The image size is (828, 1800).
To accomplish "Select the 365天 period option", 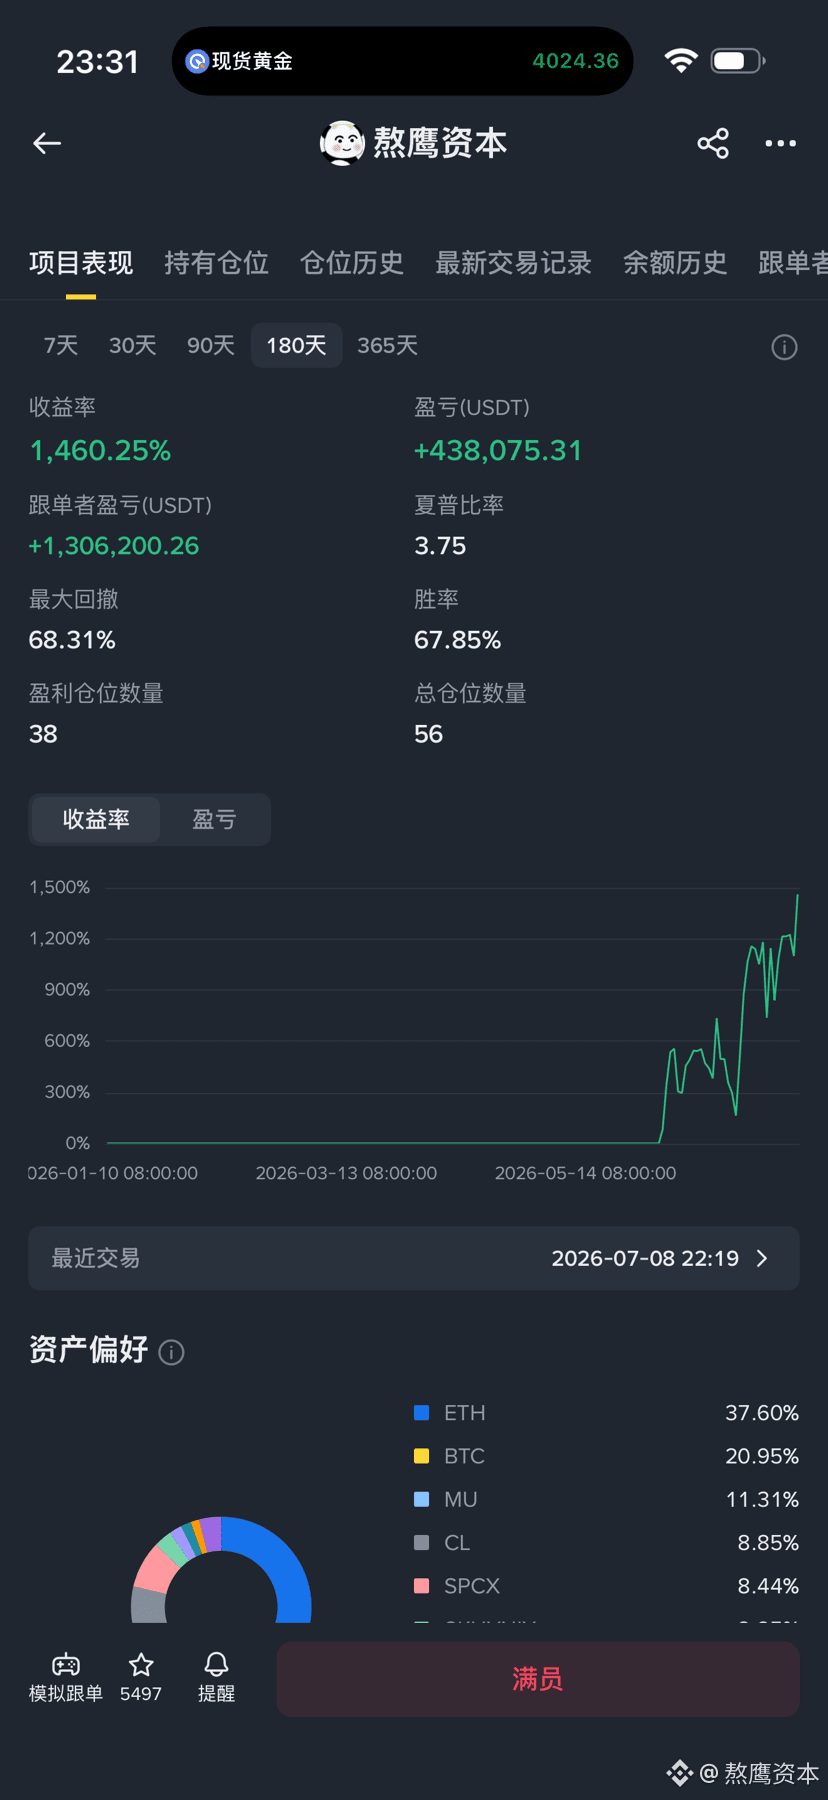I will (387, 346).
